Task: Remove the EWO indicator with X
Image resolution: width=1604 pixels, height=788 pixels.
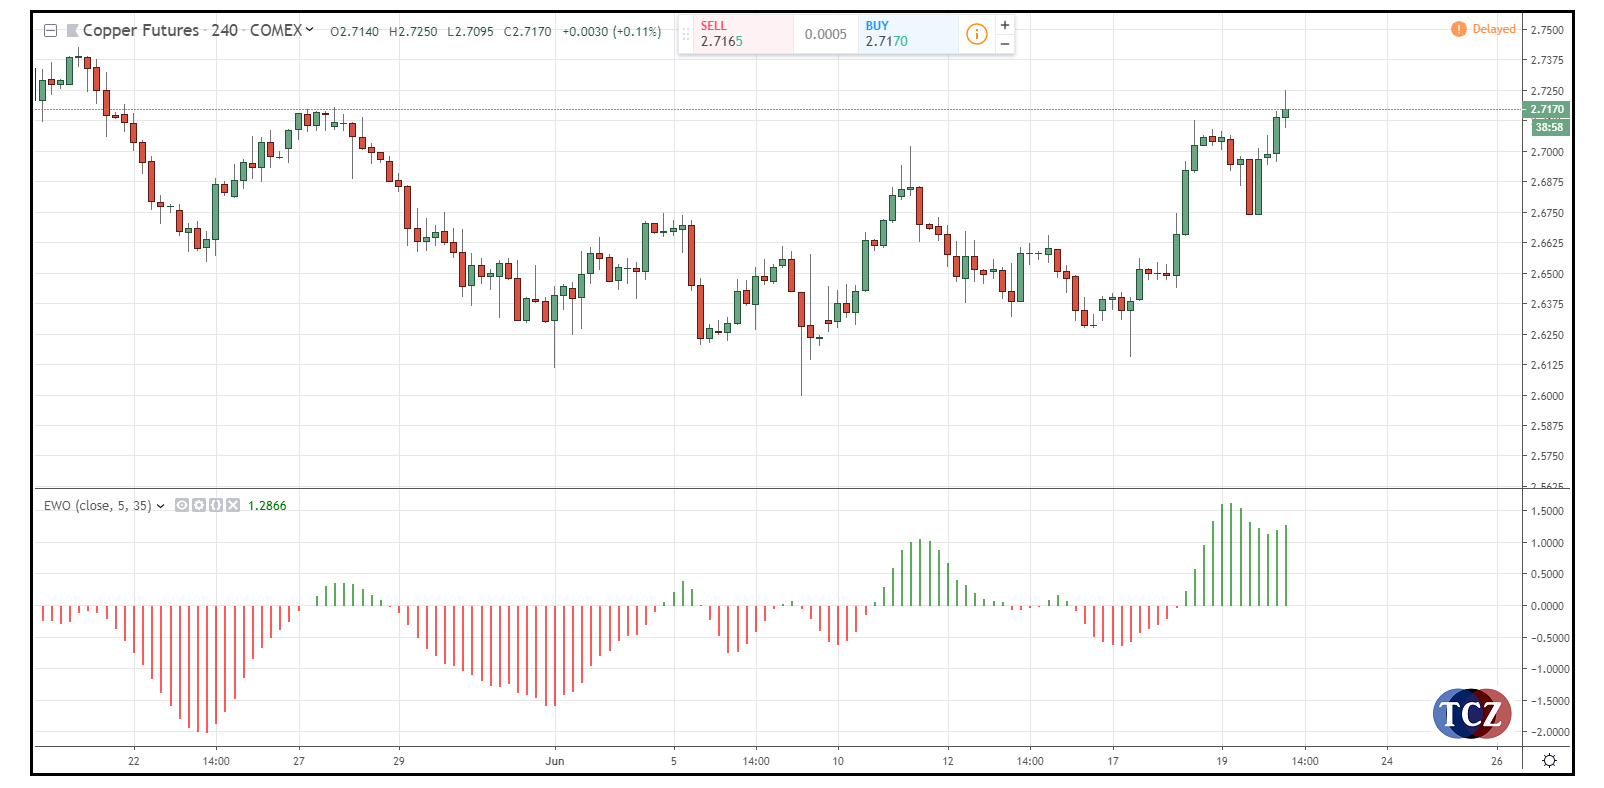Action: coord(233,505)
